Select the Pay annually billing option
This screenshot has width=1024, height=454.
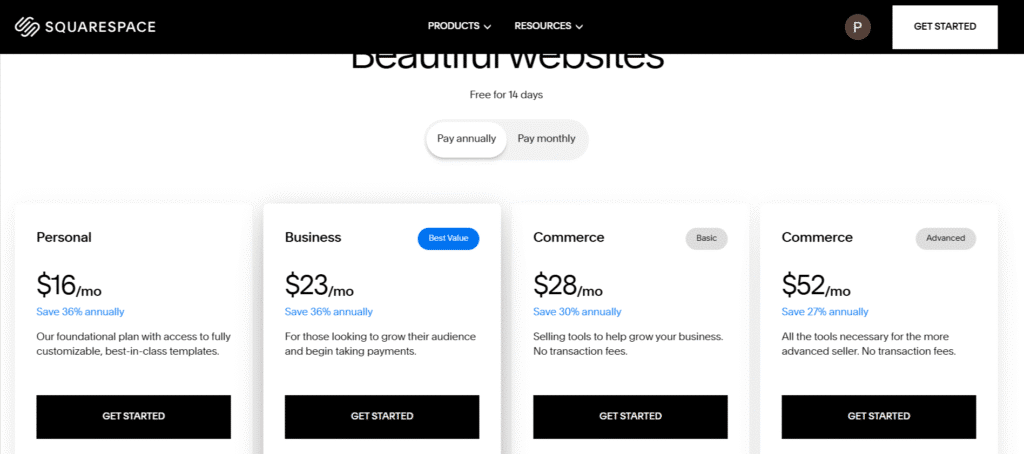(x=466, y=139)
